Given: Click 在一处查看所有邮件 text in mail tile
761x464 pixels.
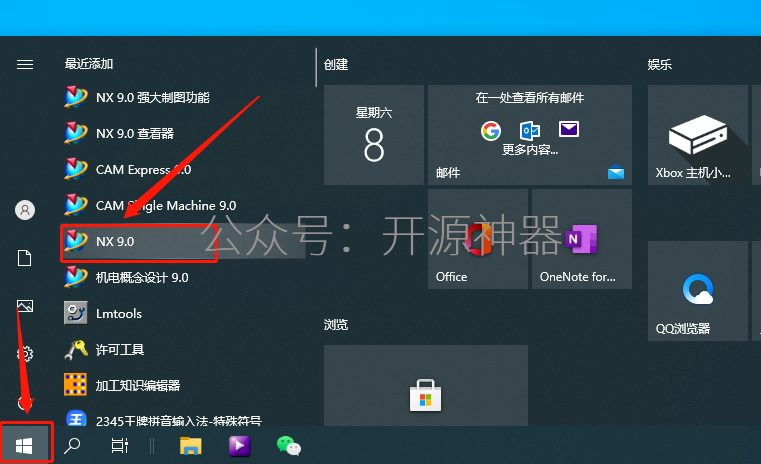Looking at the screenshot, I should 530,98.
